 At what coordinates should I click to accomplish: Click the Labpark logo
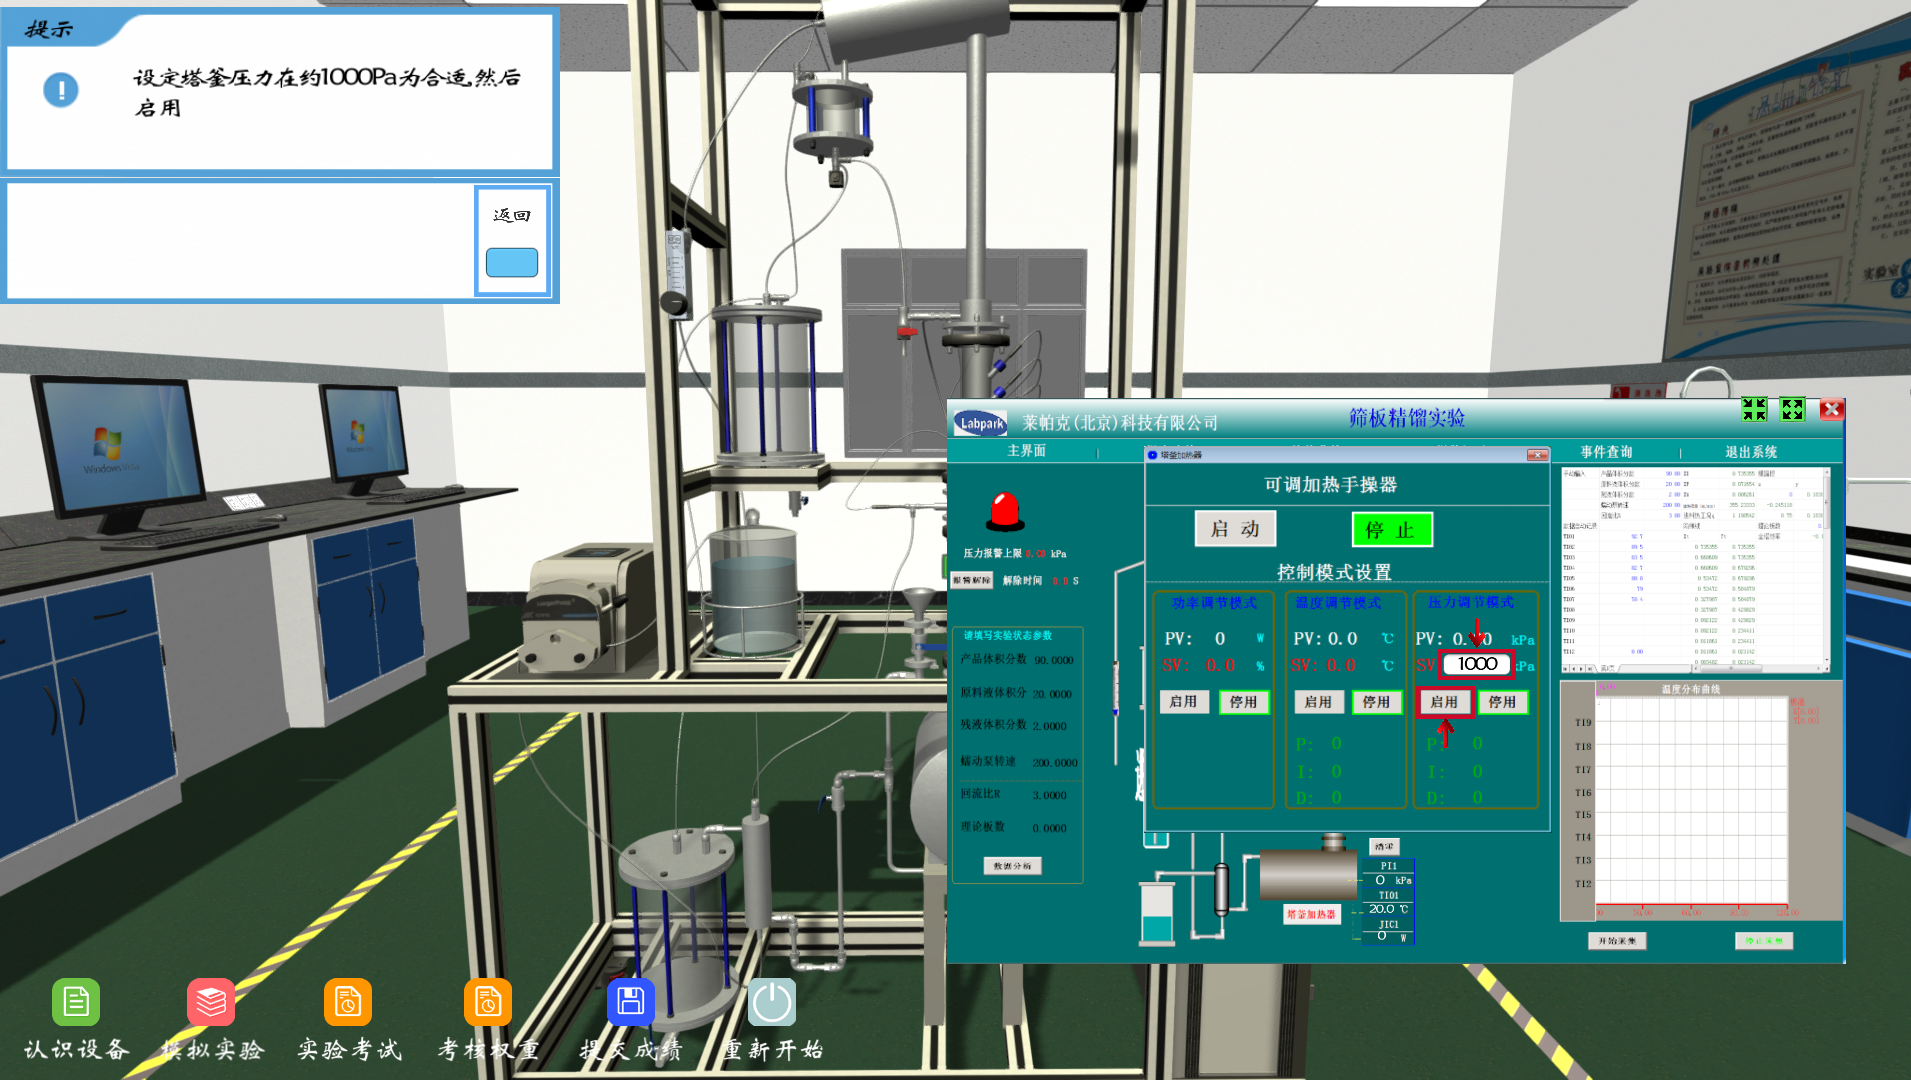980,423
